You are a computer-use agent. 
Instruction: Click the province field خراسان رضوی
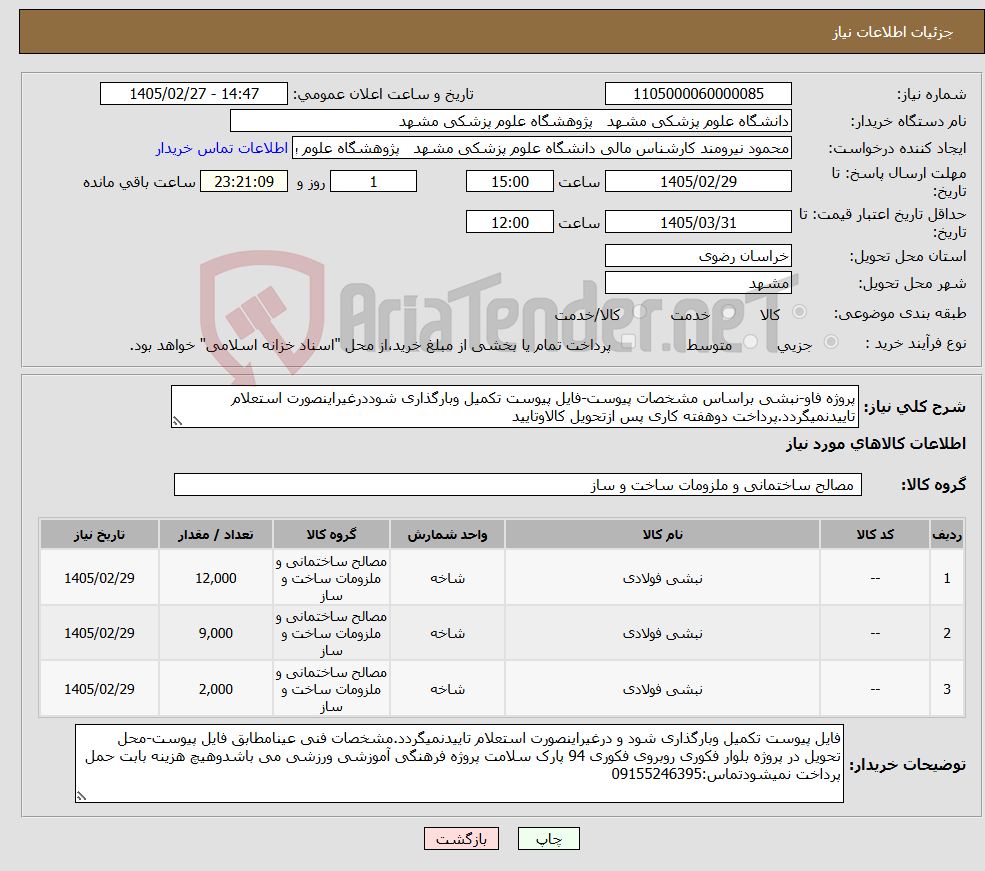pos(698,256)
